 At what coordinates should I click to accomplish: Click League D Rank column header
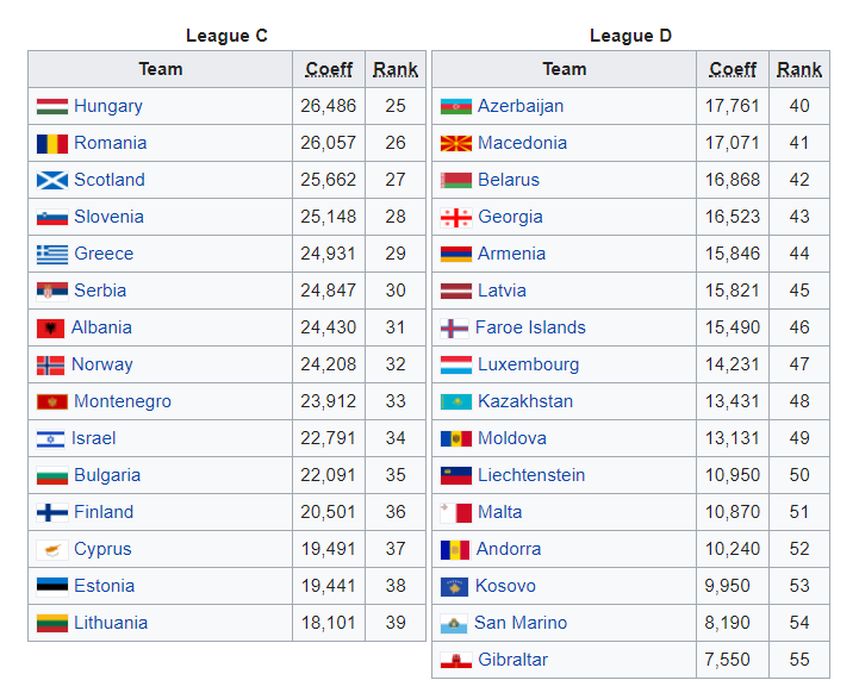click(x=799, y=69)
